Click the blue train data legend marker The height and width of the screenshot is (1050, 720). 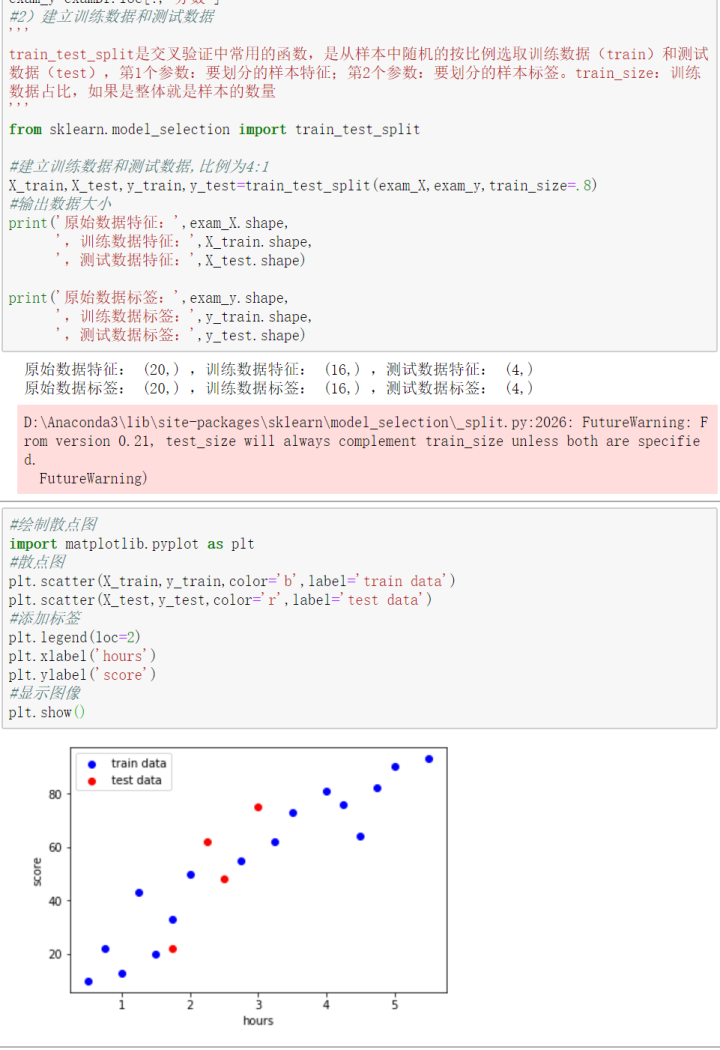[x=92, y=764]
